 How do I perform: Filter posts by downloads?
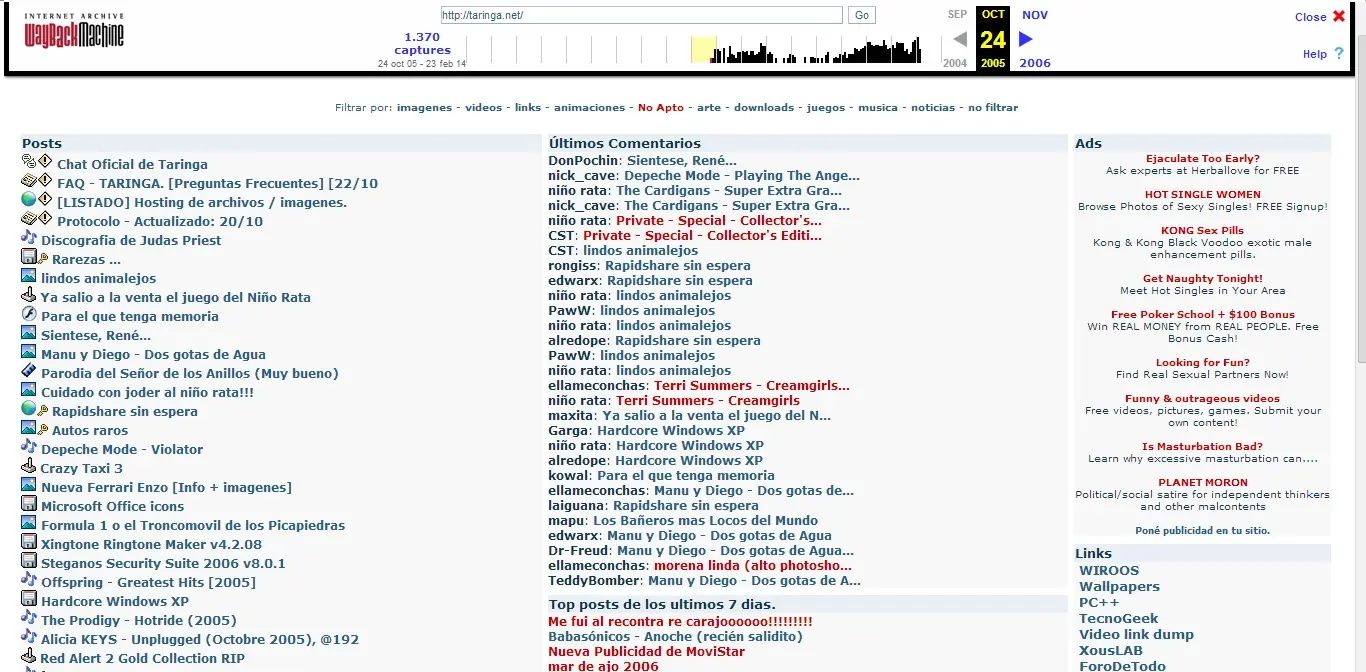(x=764, y=107)
